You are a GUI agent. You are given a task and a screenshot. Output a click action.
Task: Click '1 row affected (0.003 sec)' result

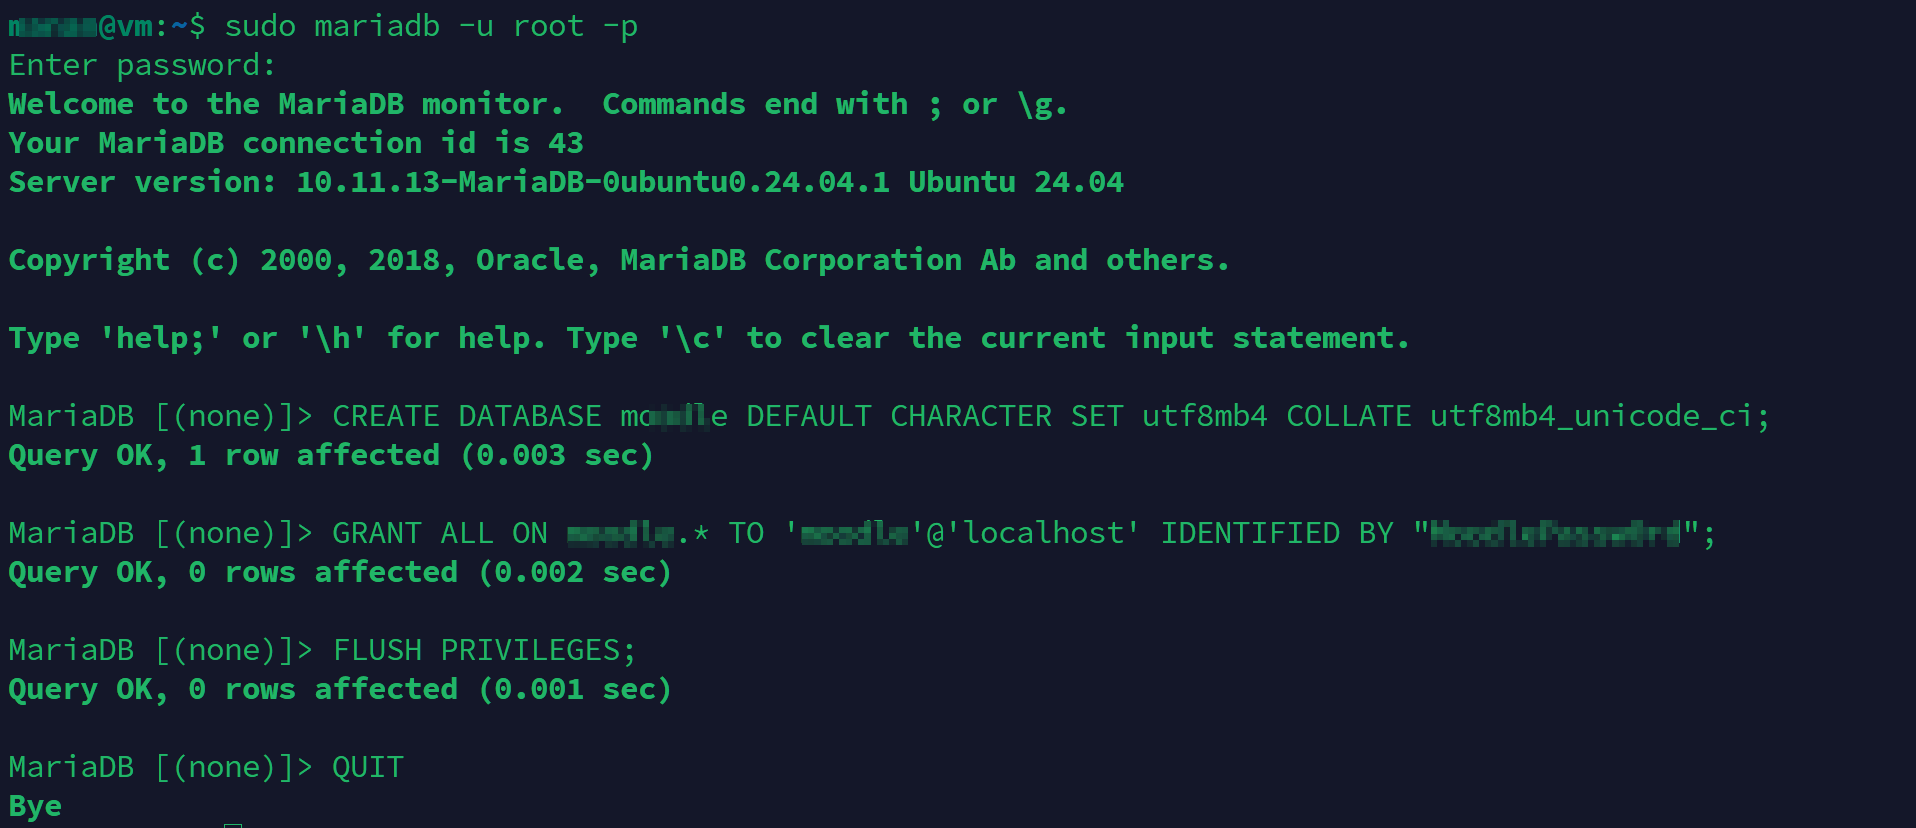(x=420, y=455)
